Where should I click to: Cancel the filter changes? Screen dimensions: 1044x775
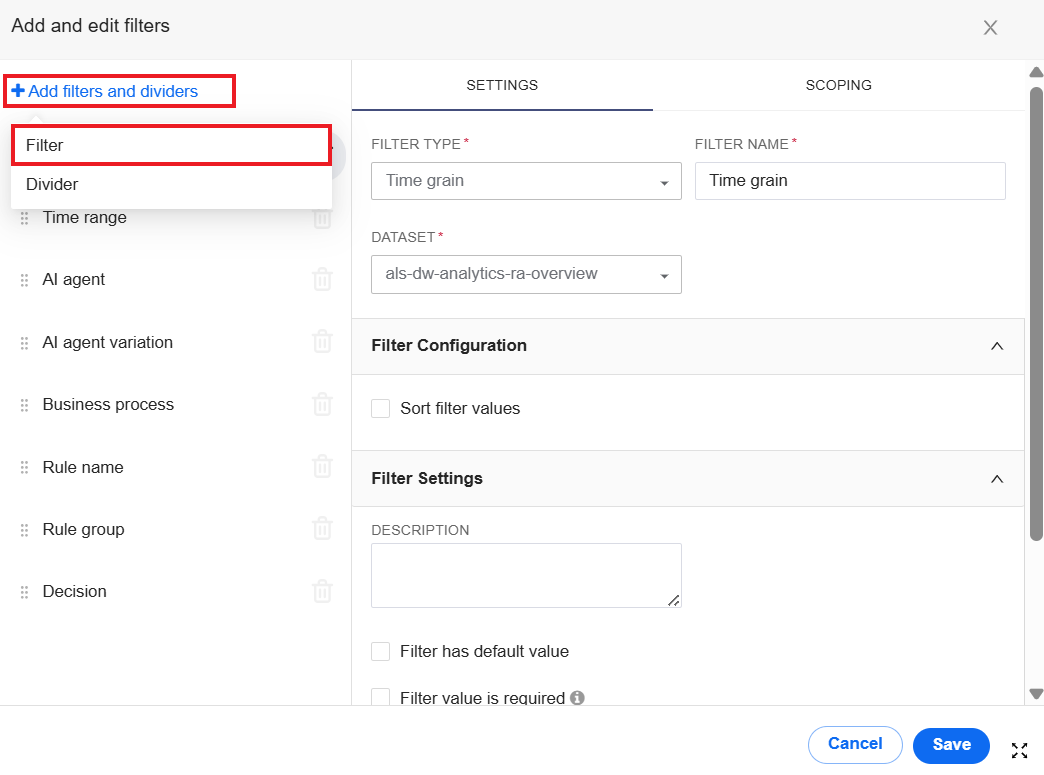(855, 744)
